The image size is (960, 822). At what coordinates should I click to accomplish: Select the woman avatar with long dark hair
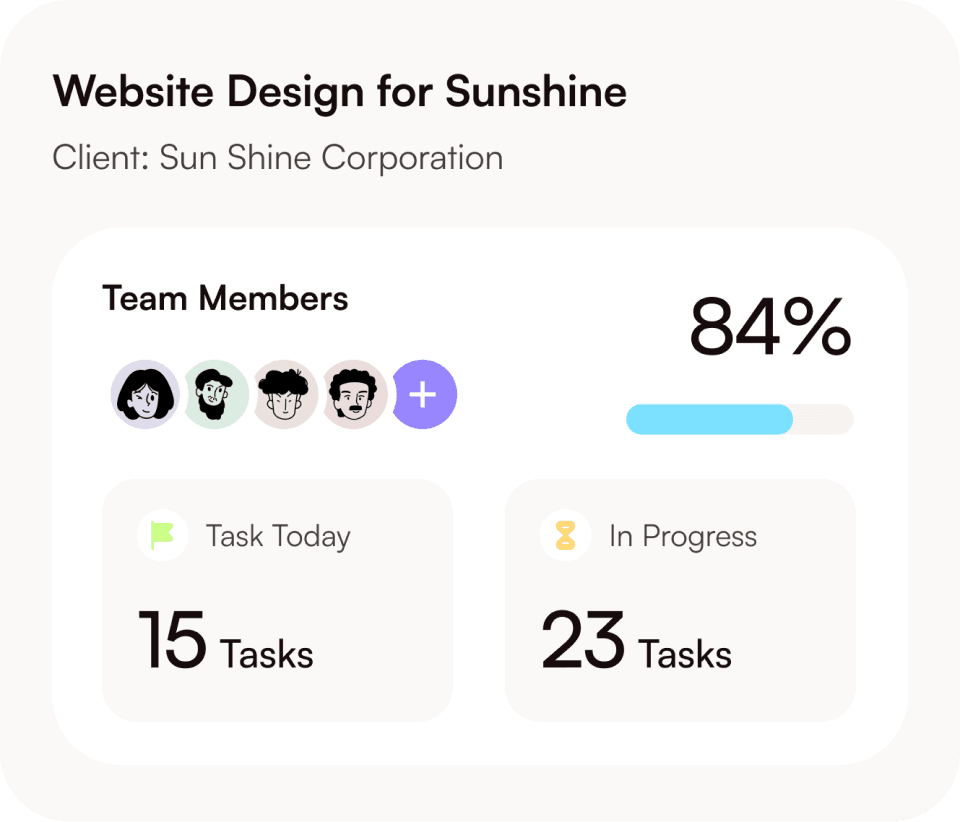coord(144,395)
